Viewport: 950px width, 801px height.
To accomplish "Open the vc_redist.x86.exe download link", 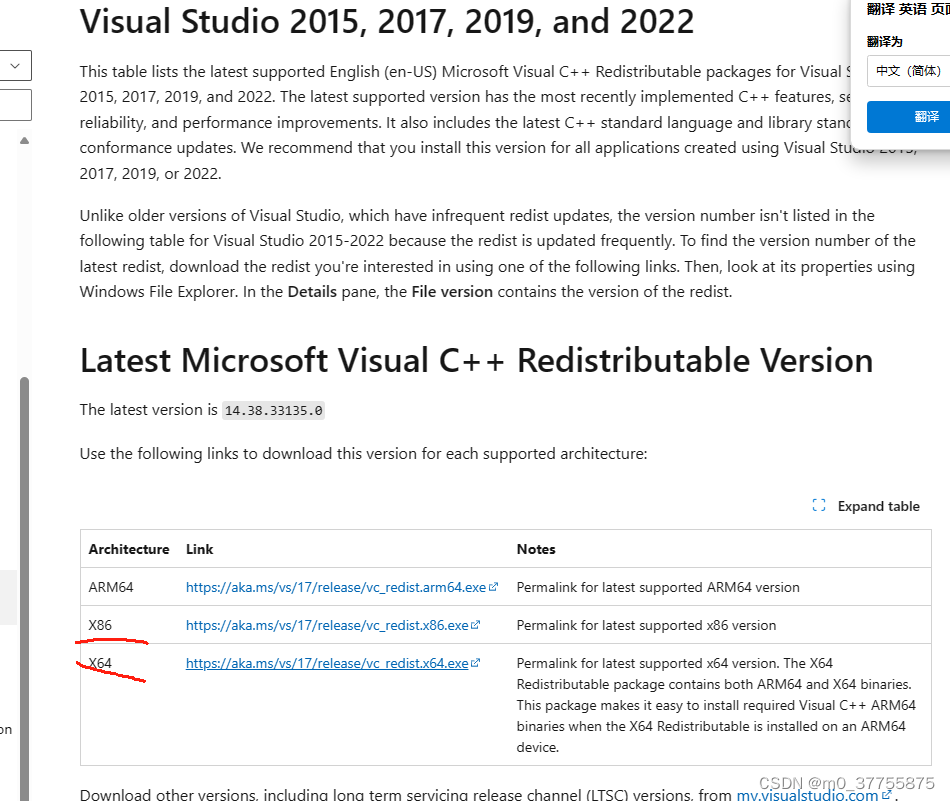I will tap(327, 625).
